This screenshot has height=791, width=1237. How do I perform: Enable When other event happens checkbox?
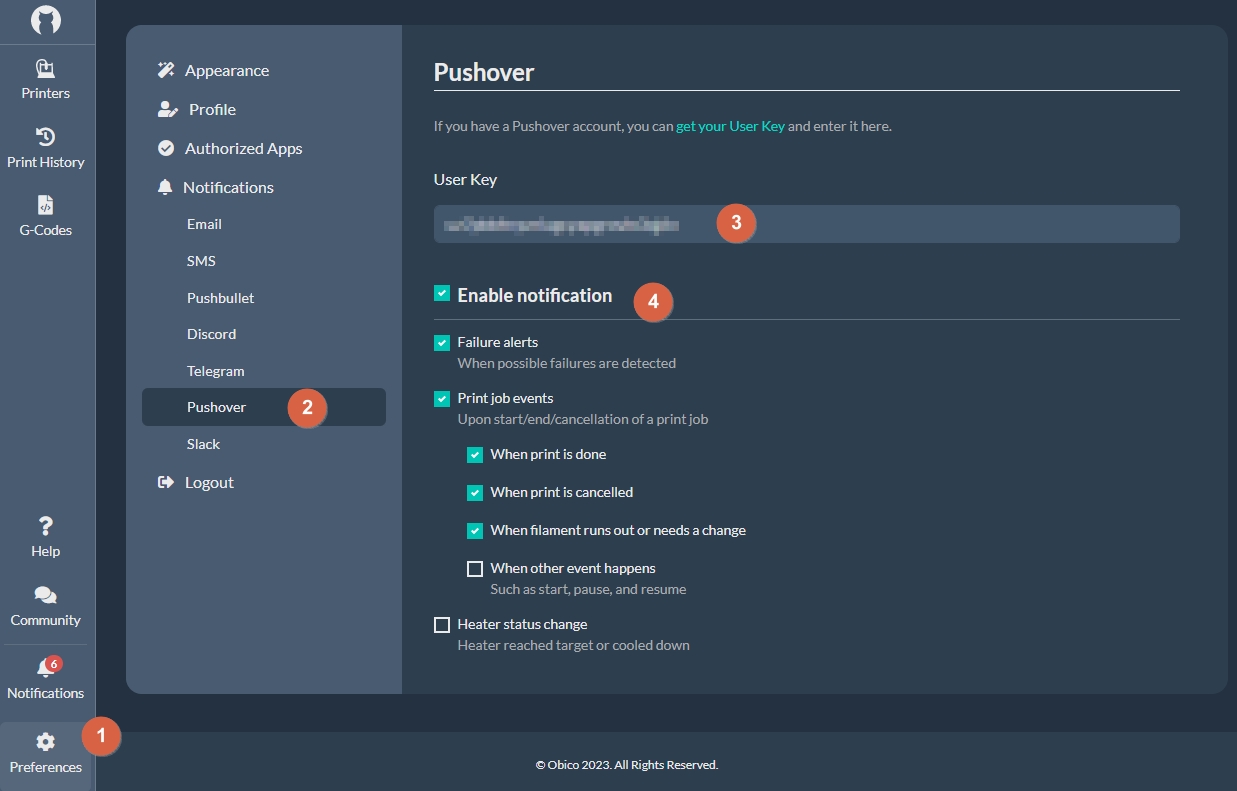click(475, 569)
